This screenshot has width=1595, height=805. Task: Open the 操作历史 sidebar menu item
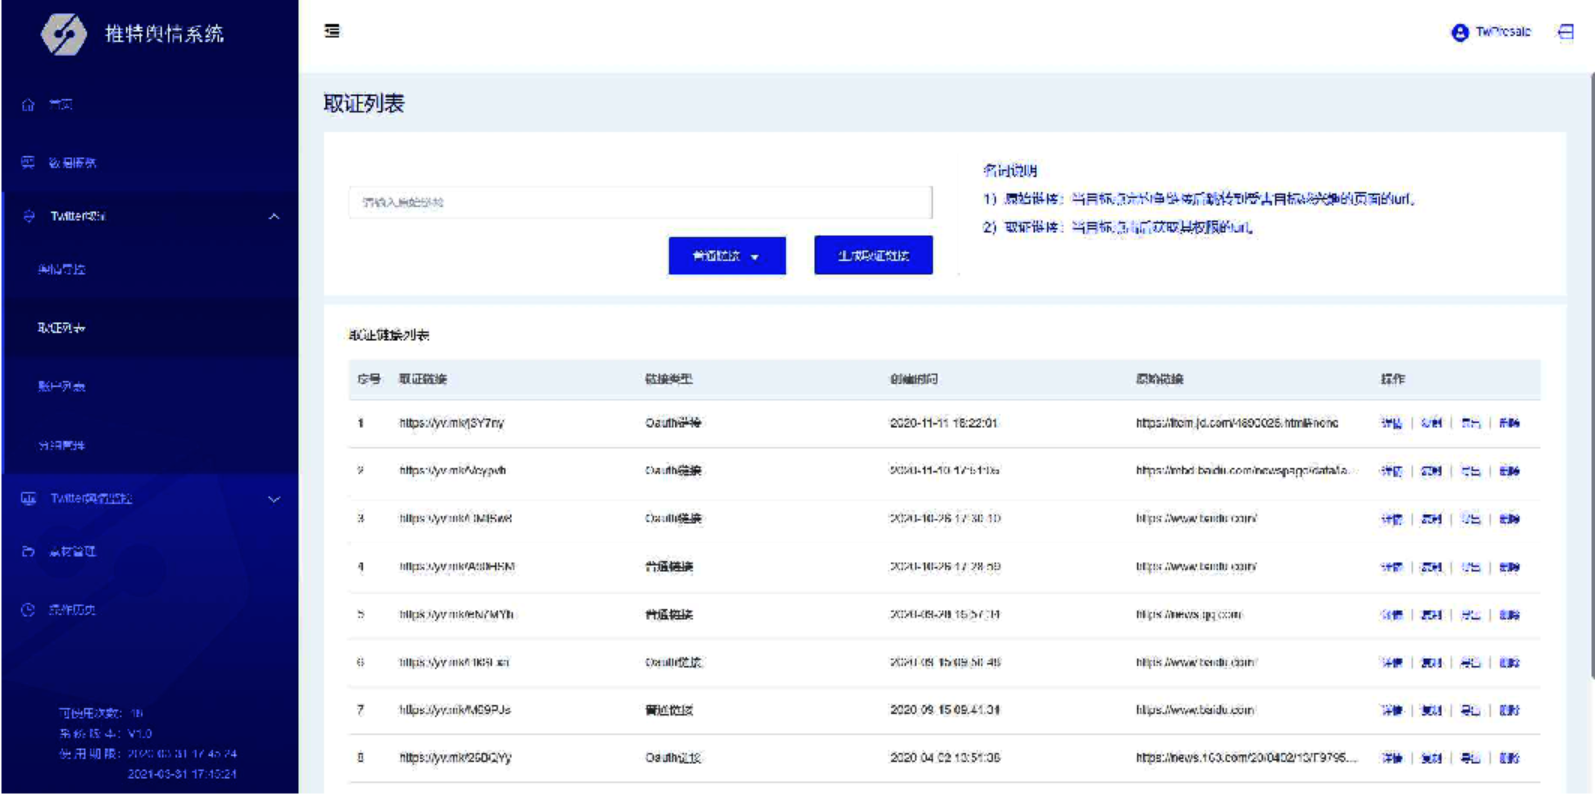coord(73,609)
